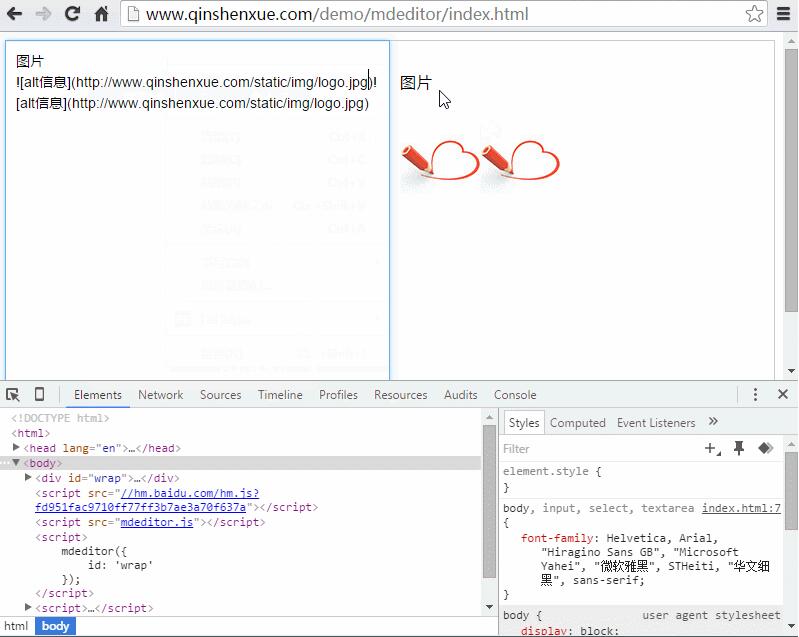The image size is (799, 637).
Task: Toggle device mode with the phone icon
Action: click(x=40, y=395)
